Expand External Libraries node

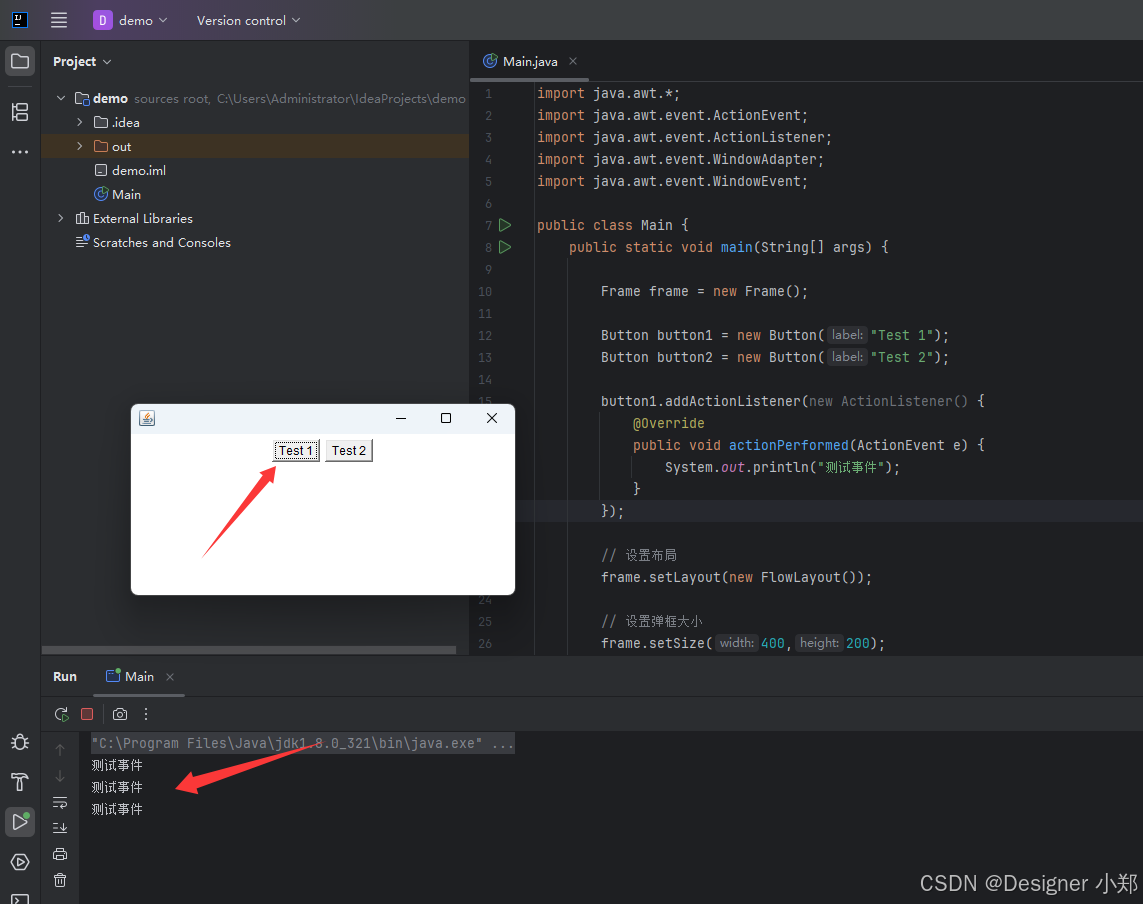tap(61, 219)
